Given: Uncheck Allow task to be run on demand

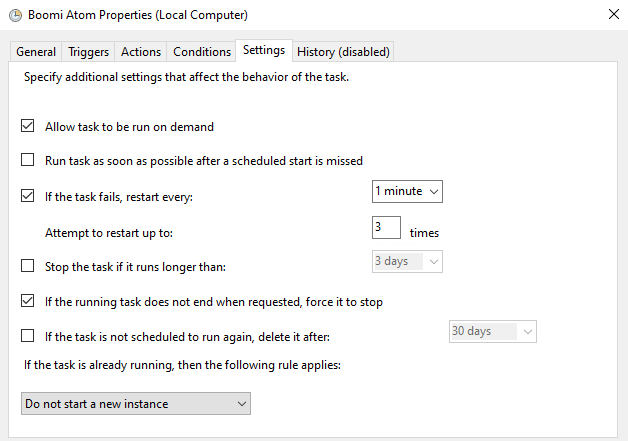Looking at the screenshot, I should (x=28, y=126).
